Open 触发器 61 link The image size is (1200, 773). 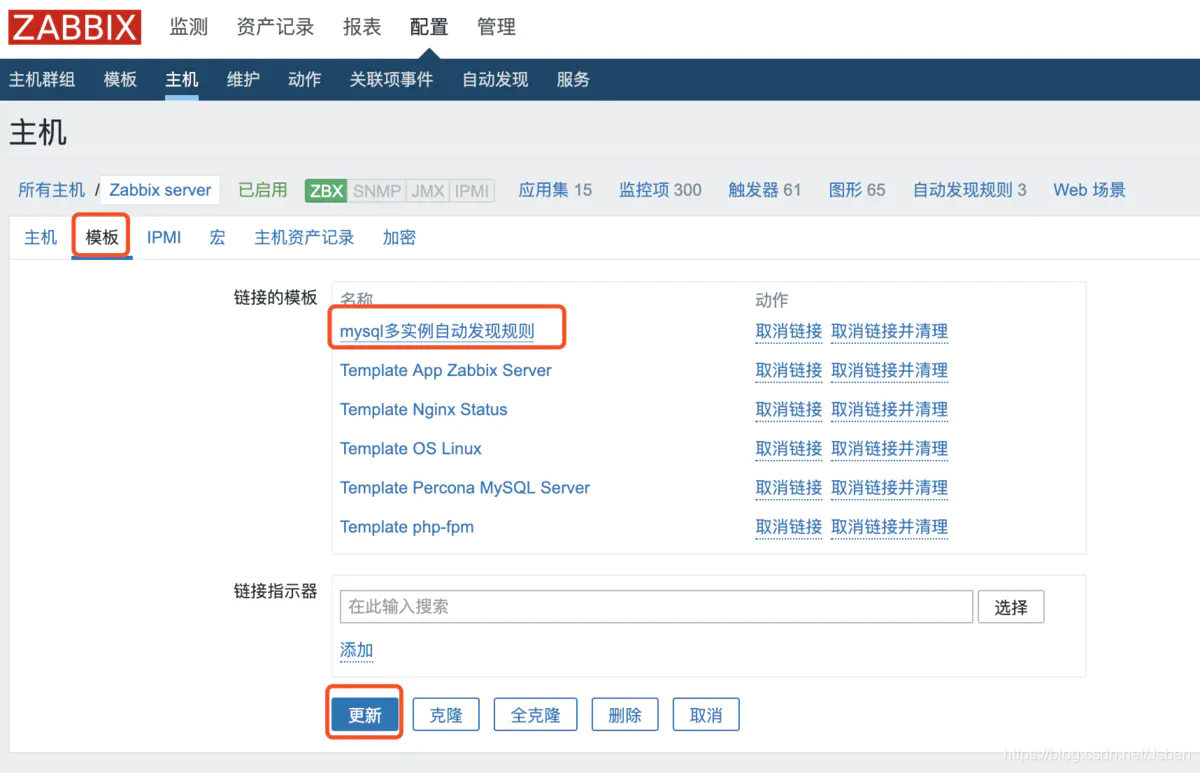pos(765,190)
